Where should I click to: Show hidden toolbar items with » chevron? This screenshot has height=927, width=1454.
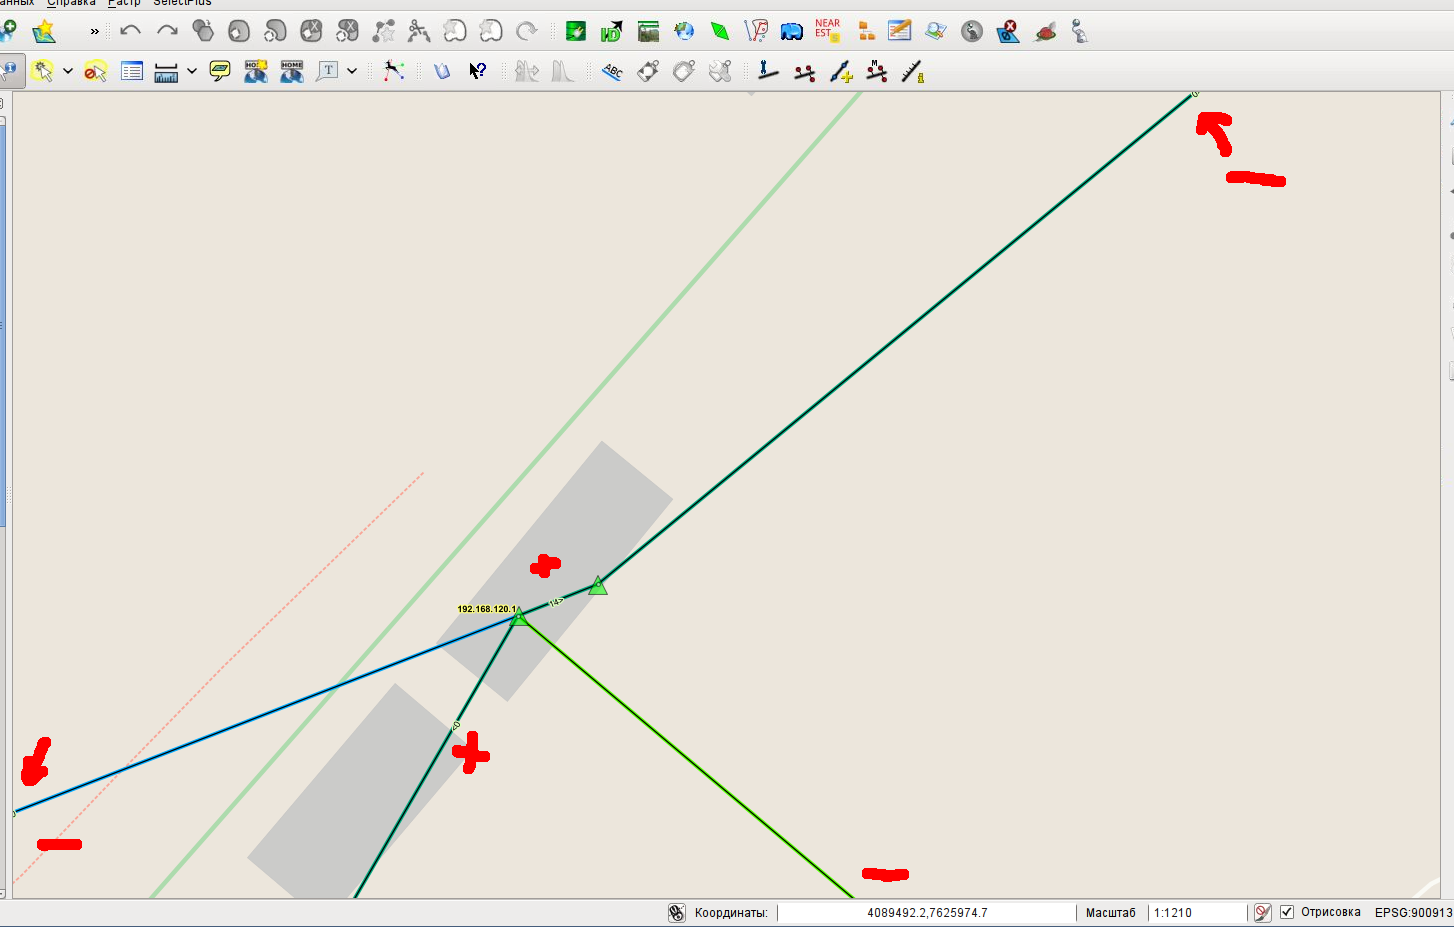95,31
